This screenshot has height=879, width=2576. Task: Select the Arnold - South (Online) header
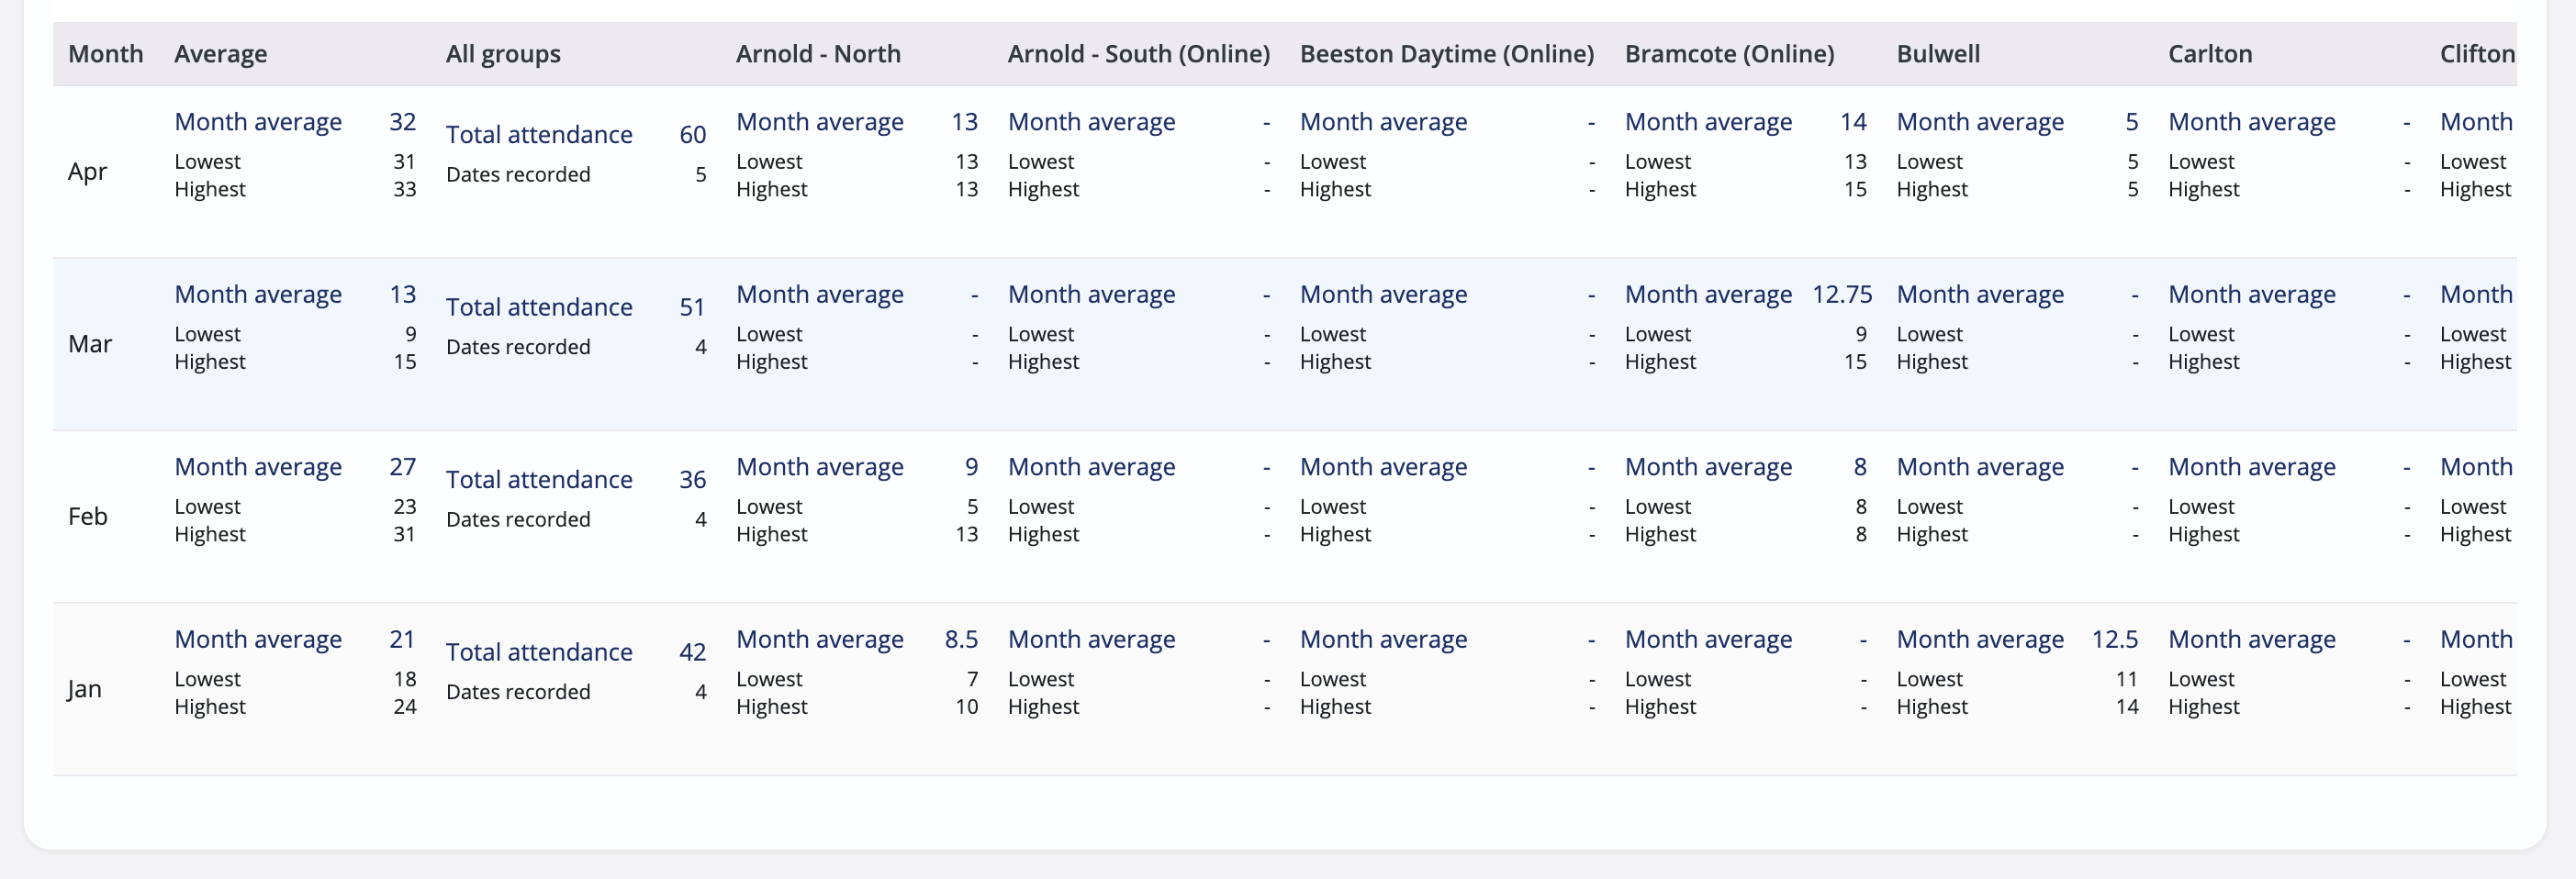[x=1138, y=54]
